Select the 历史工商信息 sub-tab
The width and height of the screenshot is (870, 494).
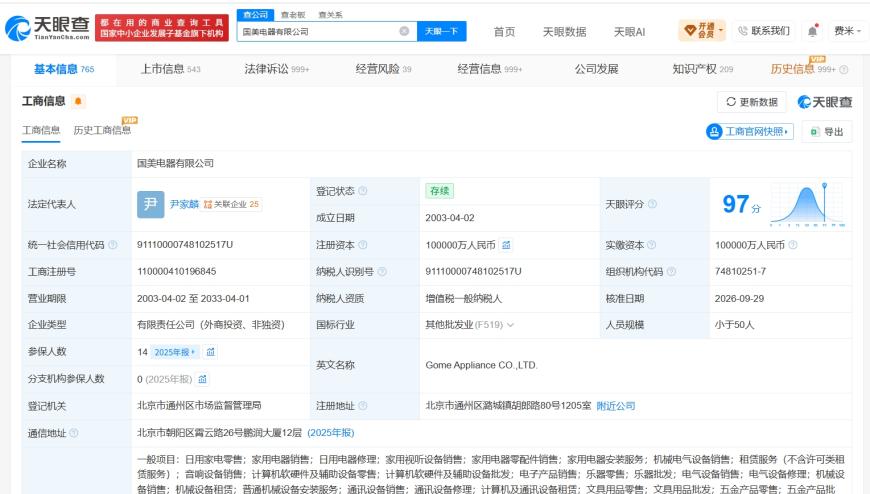(102, 130)
